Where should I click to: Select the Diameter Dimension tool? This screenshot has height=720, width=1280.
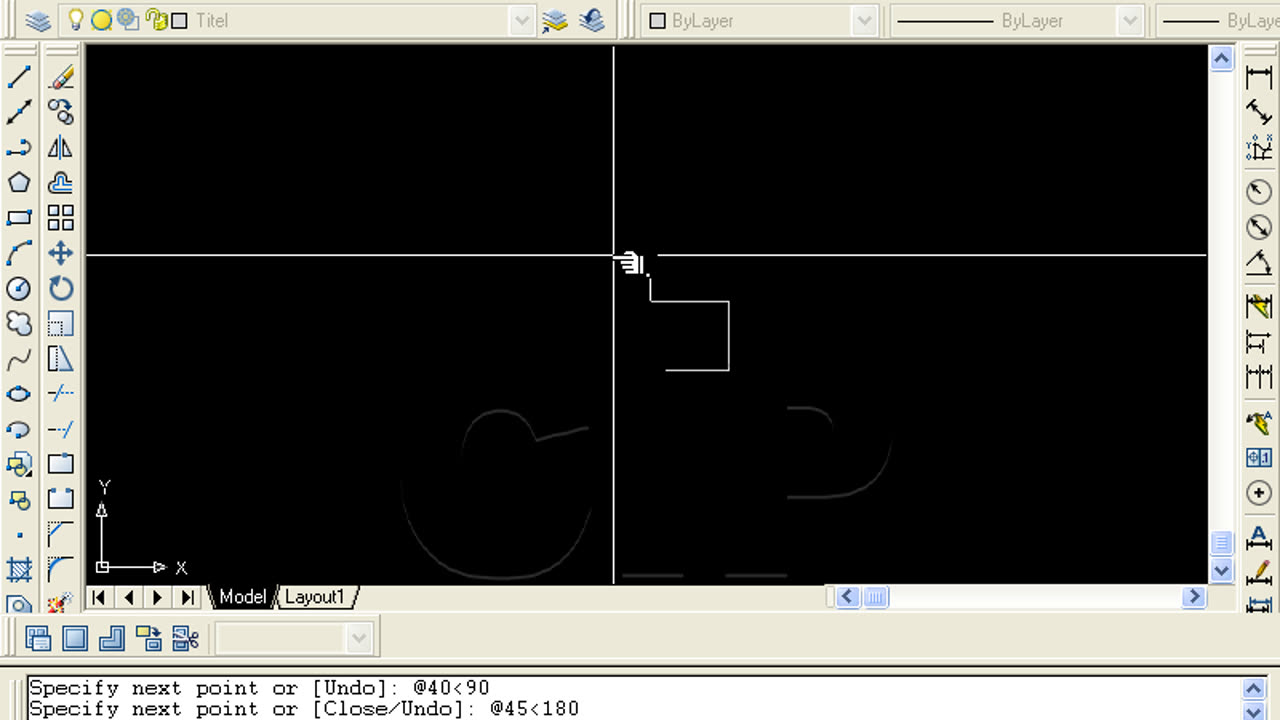(1259, 227)
